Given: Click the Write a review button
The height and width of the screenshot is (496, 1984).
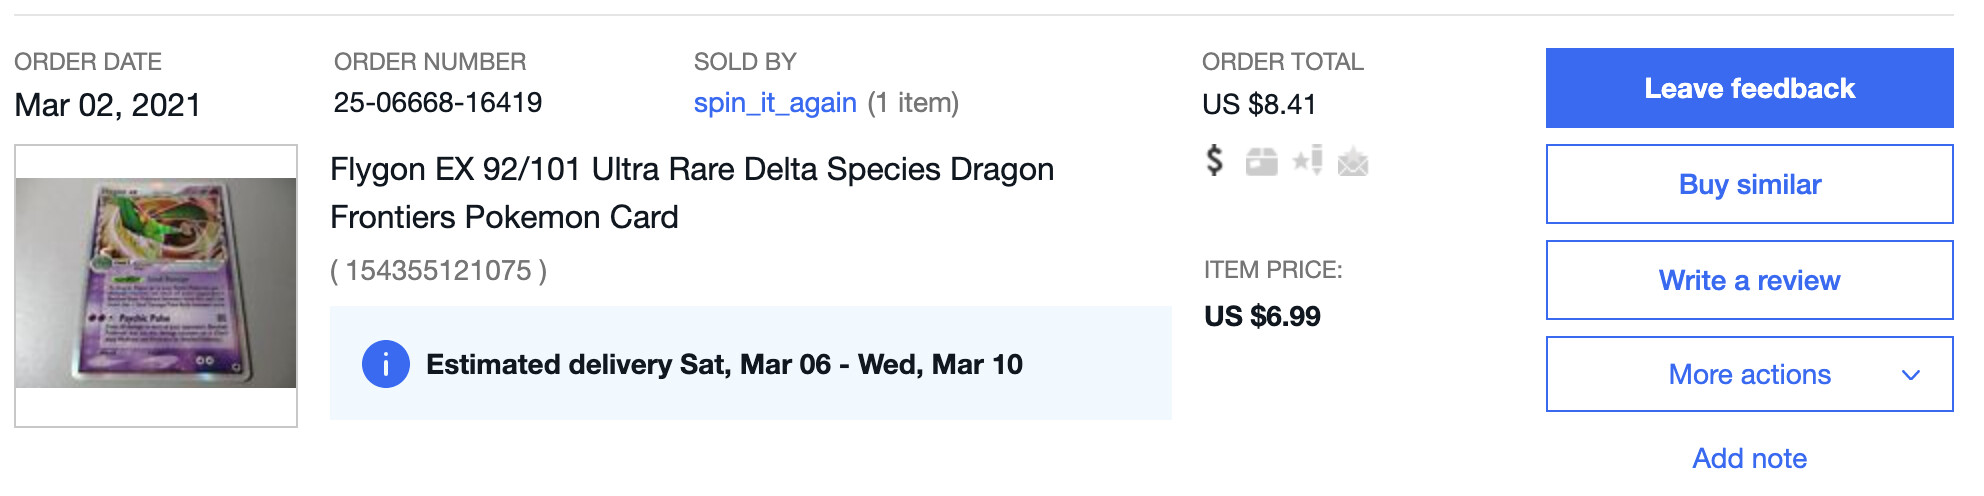Looking at the screenshot, I should coord(1750,280).
